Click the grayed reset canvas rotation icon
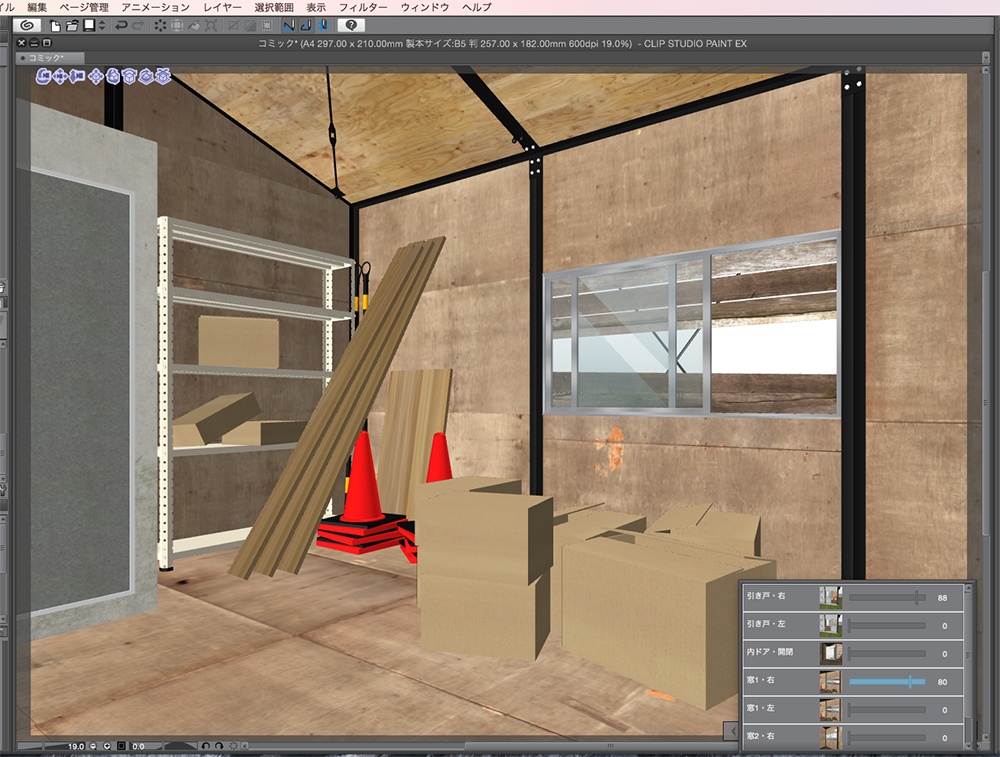Screen dimensions: 1000x757 234,746
